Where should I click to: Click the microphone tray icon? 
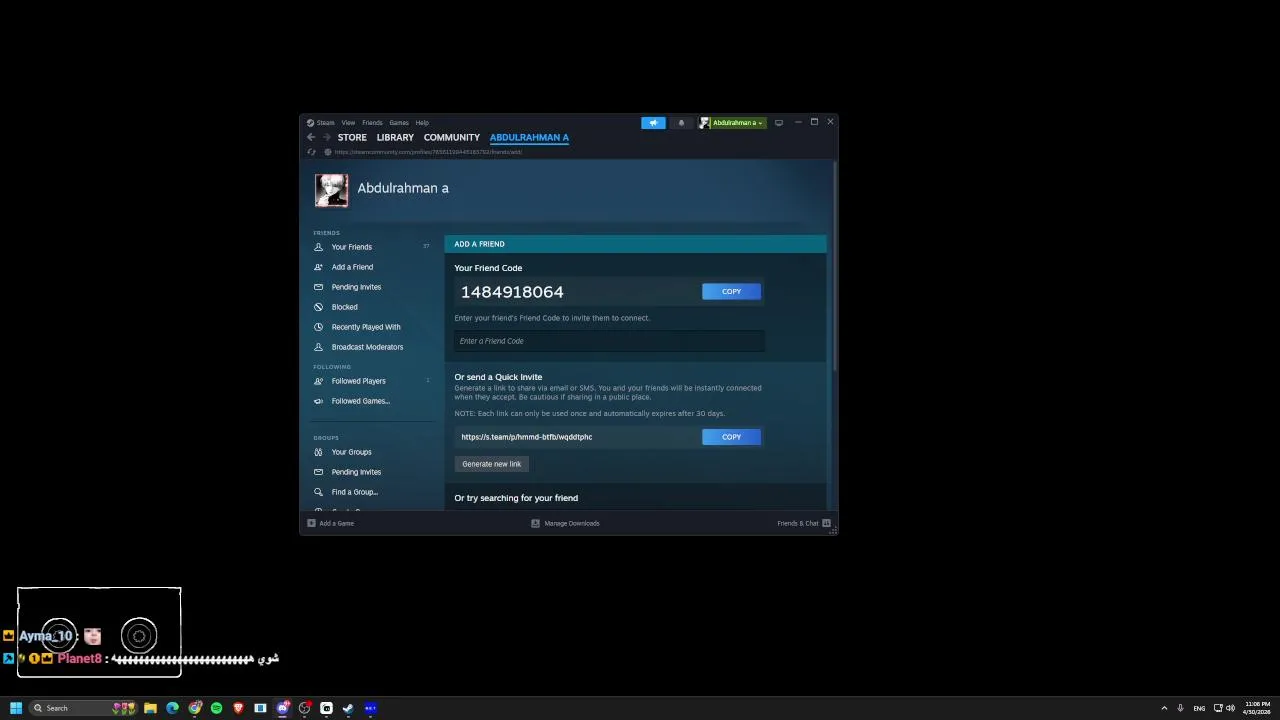[1180, 708]
